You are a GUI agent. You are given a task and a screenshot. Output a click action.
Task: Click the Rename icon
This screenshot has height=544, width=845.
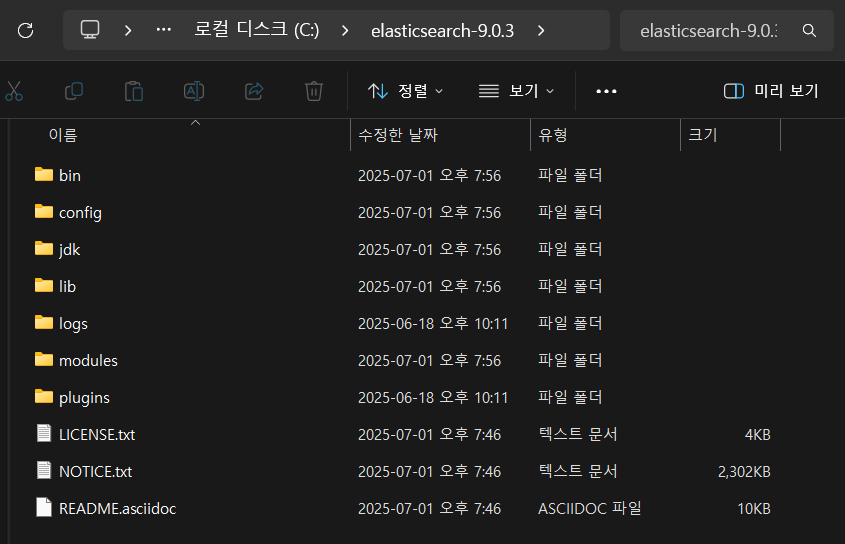pos(194,91)
